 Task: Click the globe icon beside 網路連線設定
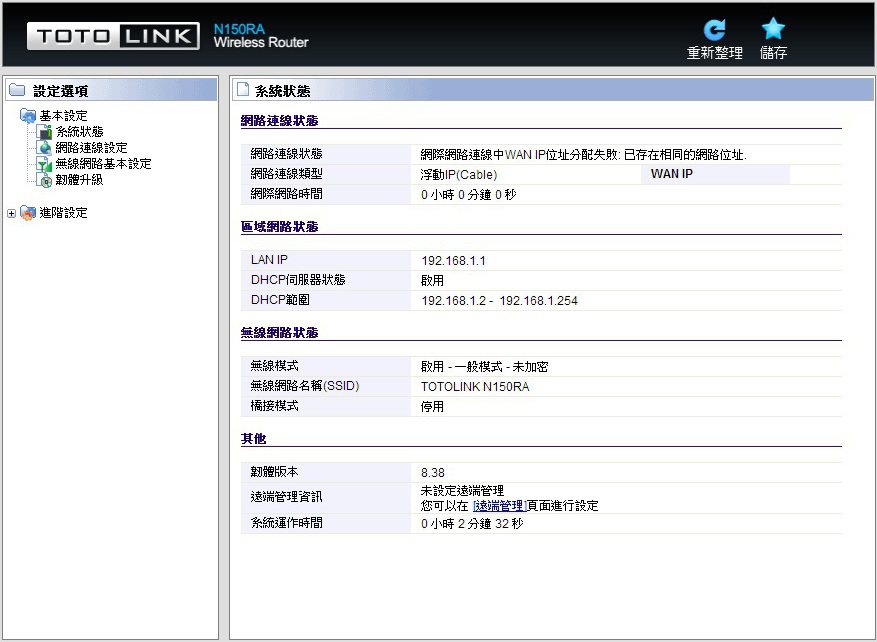click(x=44, y=148)
